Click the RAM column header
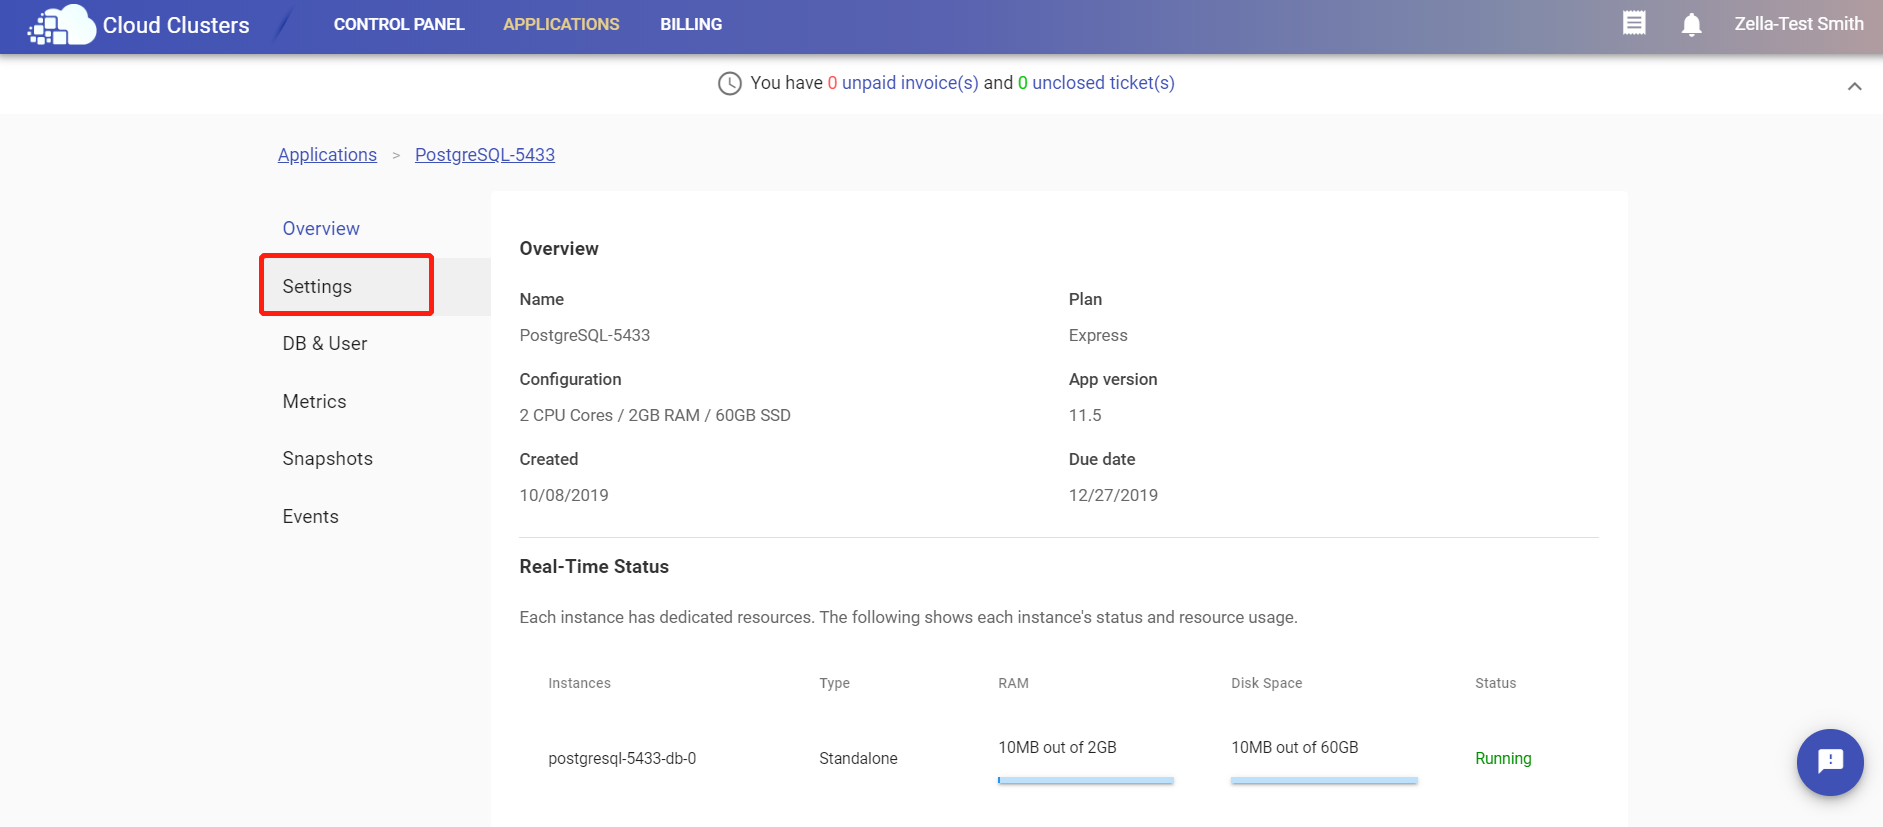The image size is (1883, 827). [1013, 684]
